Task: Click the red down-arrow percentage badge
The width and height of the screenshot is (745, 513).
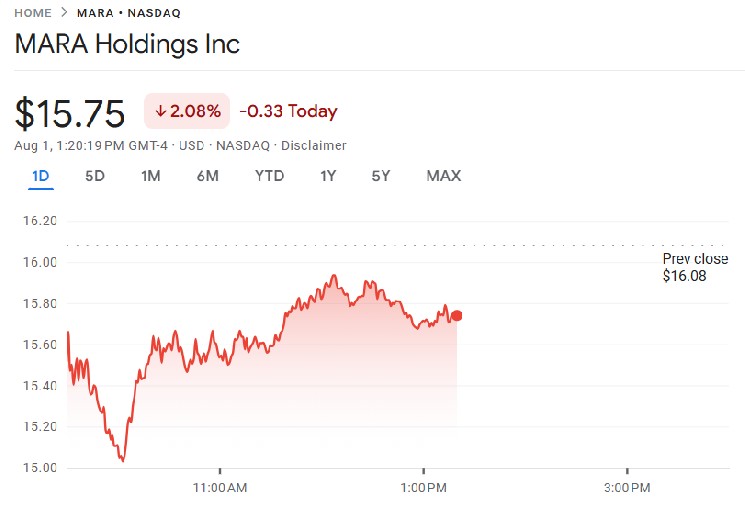Action: coord(187,111)
